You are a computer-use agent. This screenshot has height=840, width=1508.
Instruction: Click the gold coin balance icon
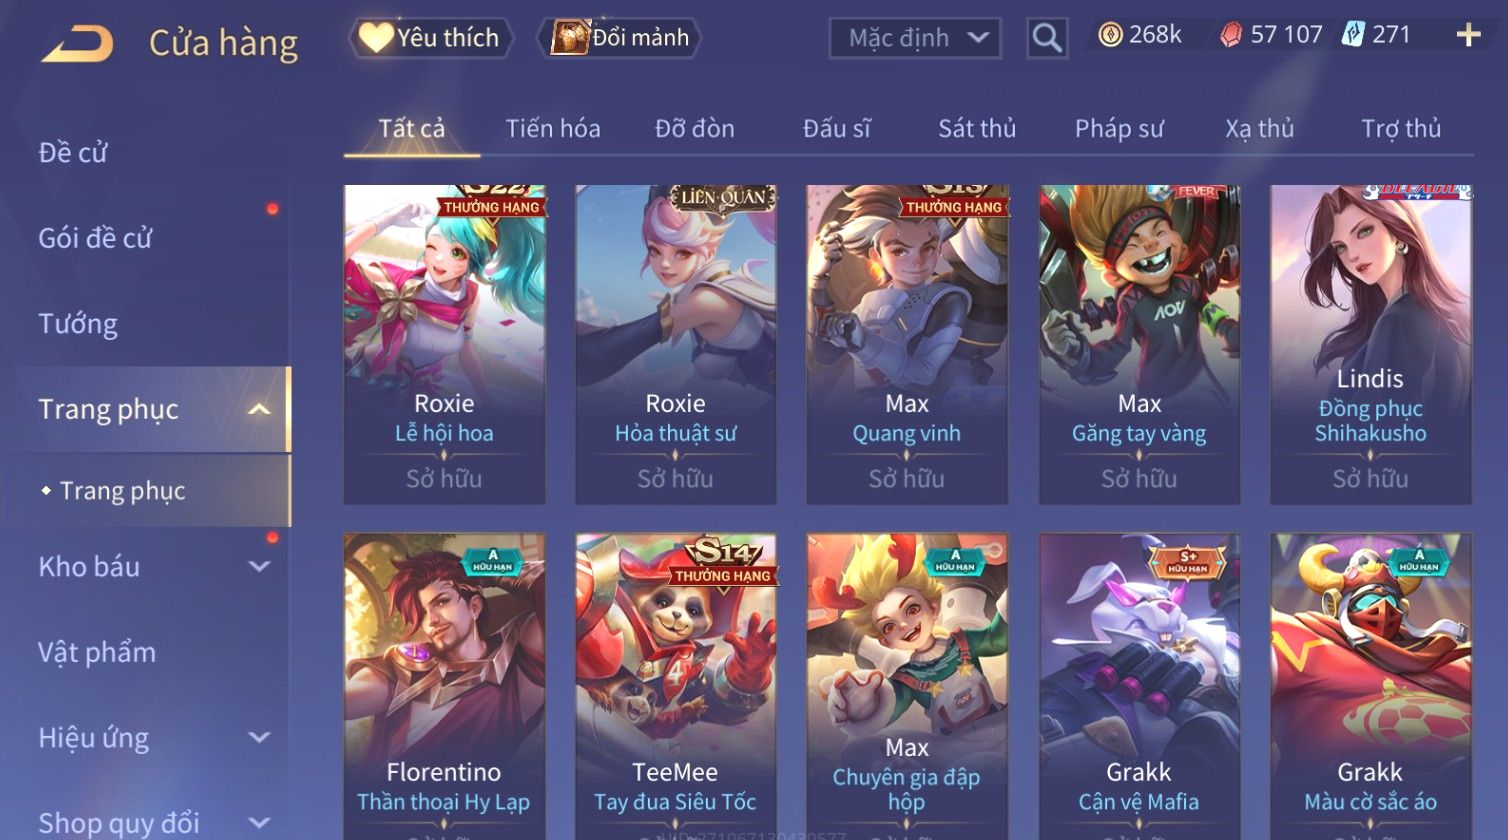click(x=1110, y=35)
